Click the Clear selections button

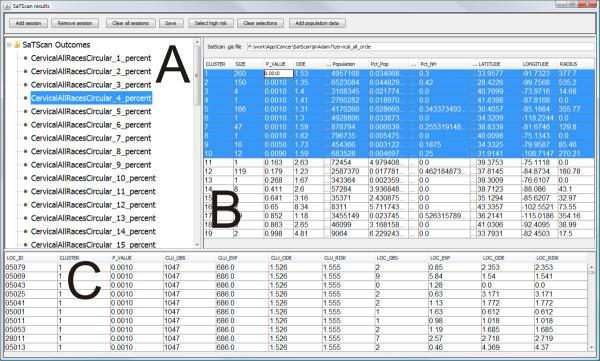pos(260,23)
